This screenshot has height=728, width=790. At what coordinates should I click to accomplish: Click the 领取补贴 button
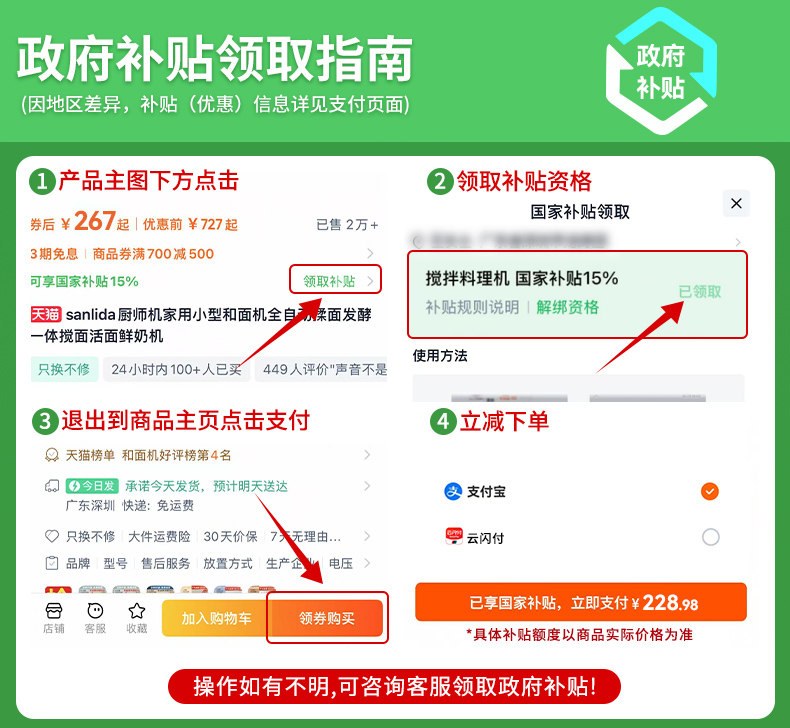point(335,280)
